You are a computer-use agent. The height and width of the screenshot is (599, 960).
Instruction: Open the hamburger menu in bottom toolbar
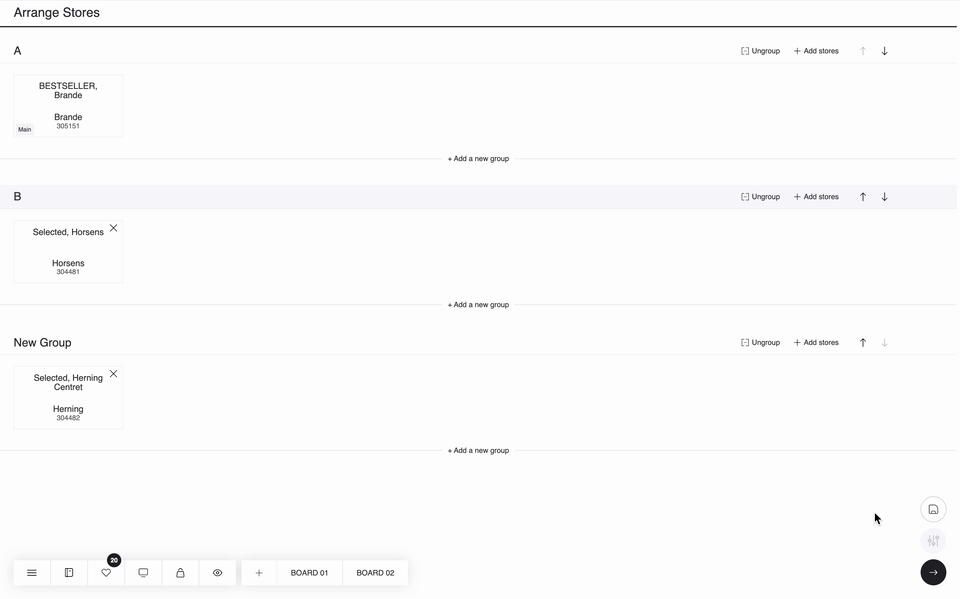(32, 573)
